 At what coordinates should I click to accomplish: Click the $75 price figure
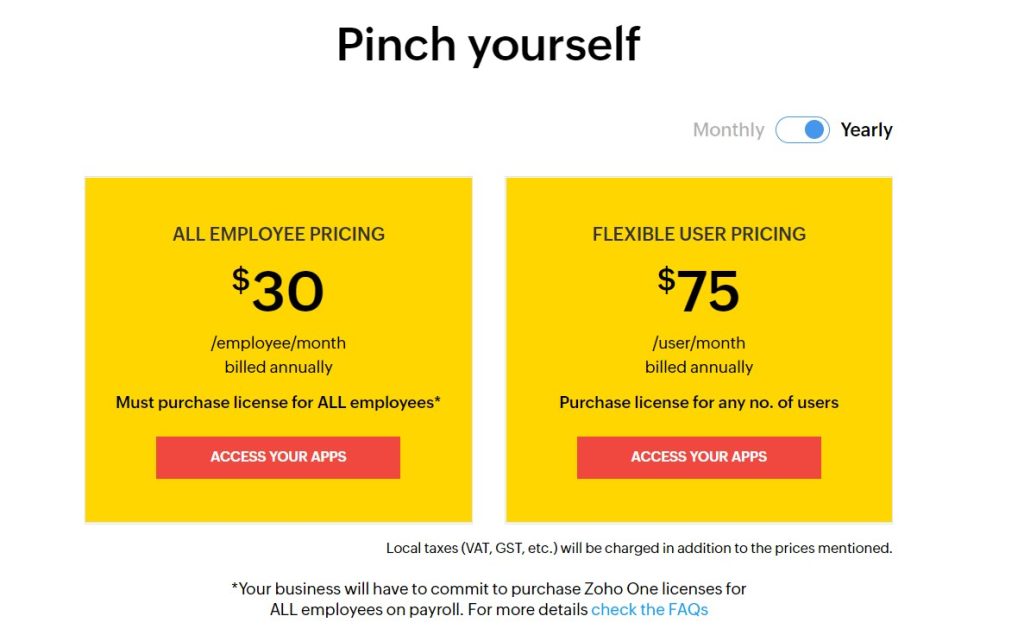click(x=707, y=291)
